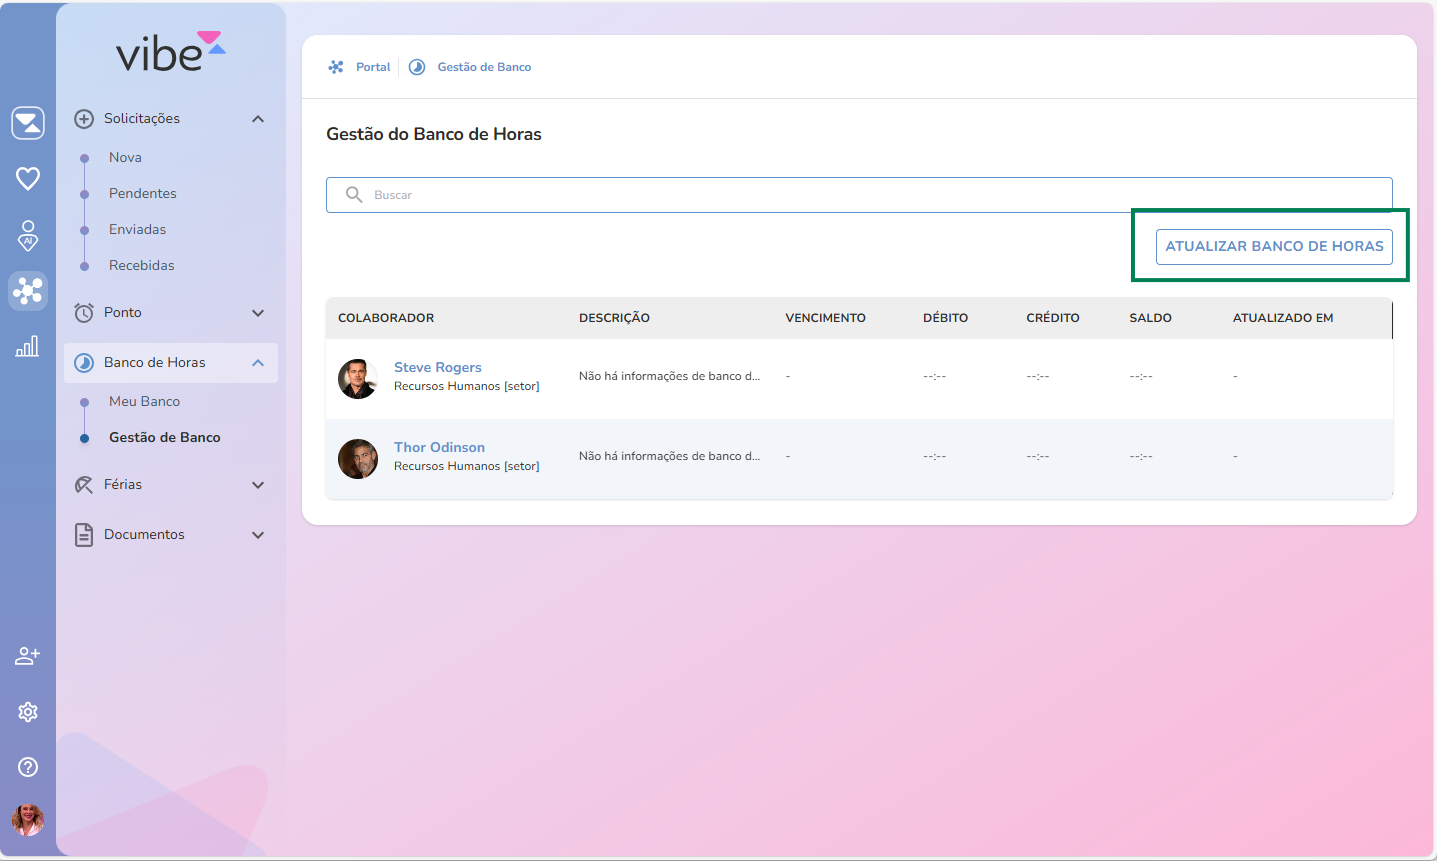Click the add user icon
Screen dimensions: 1437x861
point(28,656)
